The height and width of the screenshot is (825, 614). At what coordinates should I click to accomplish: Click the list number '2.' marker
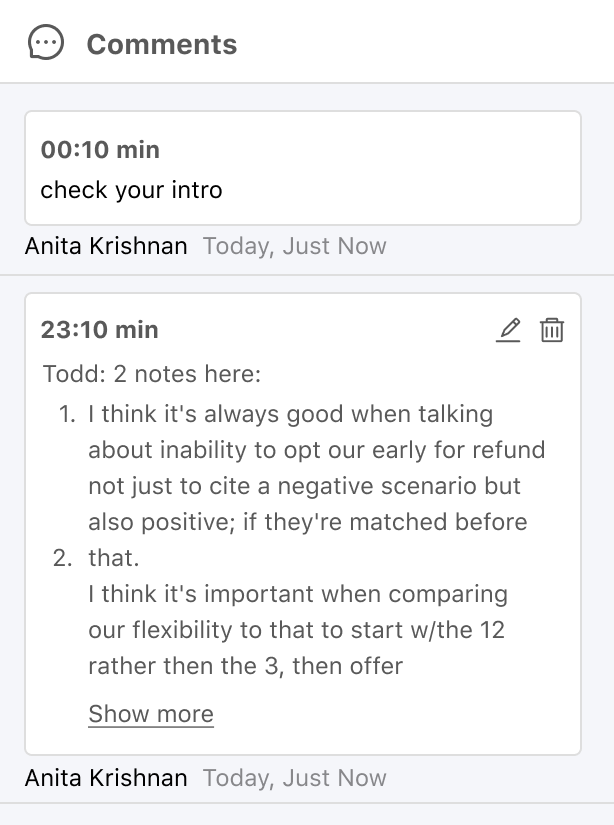tap(65, 558)
